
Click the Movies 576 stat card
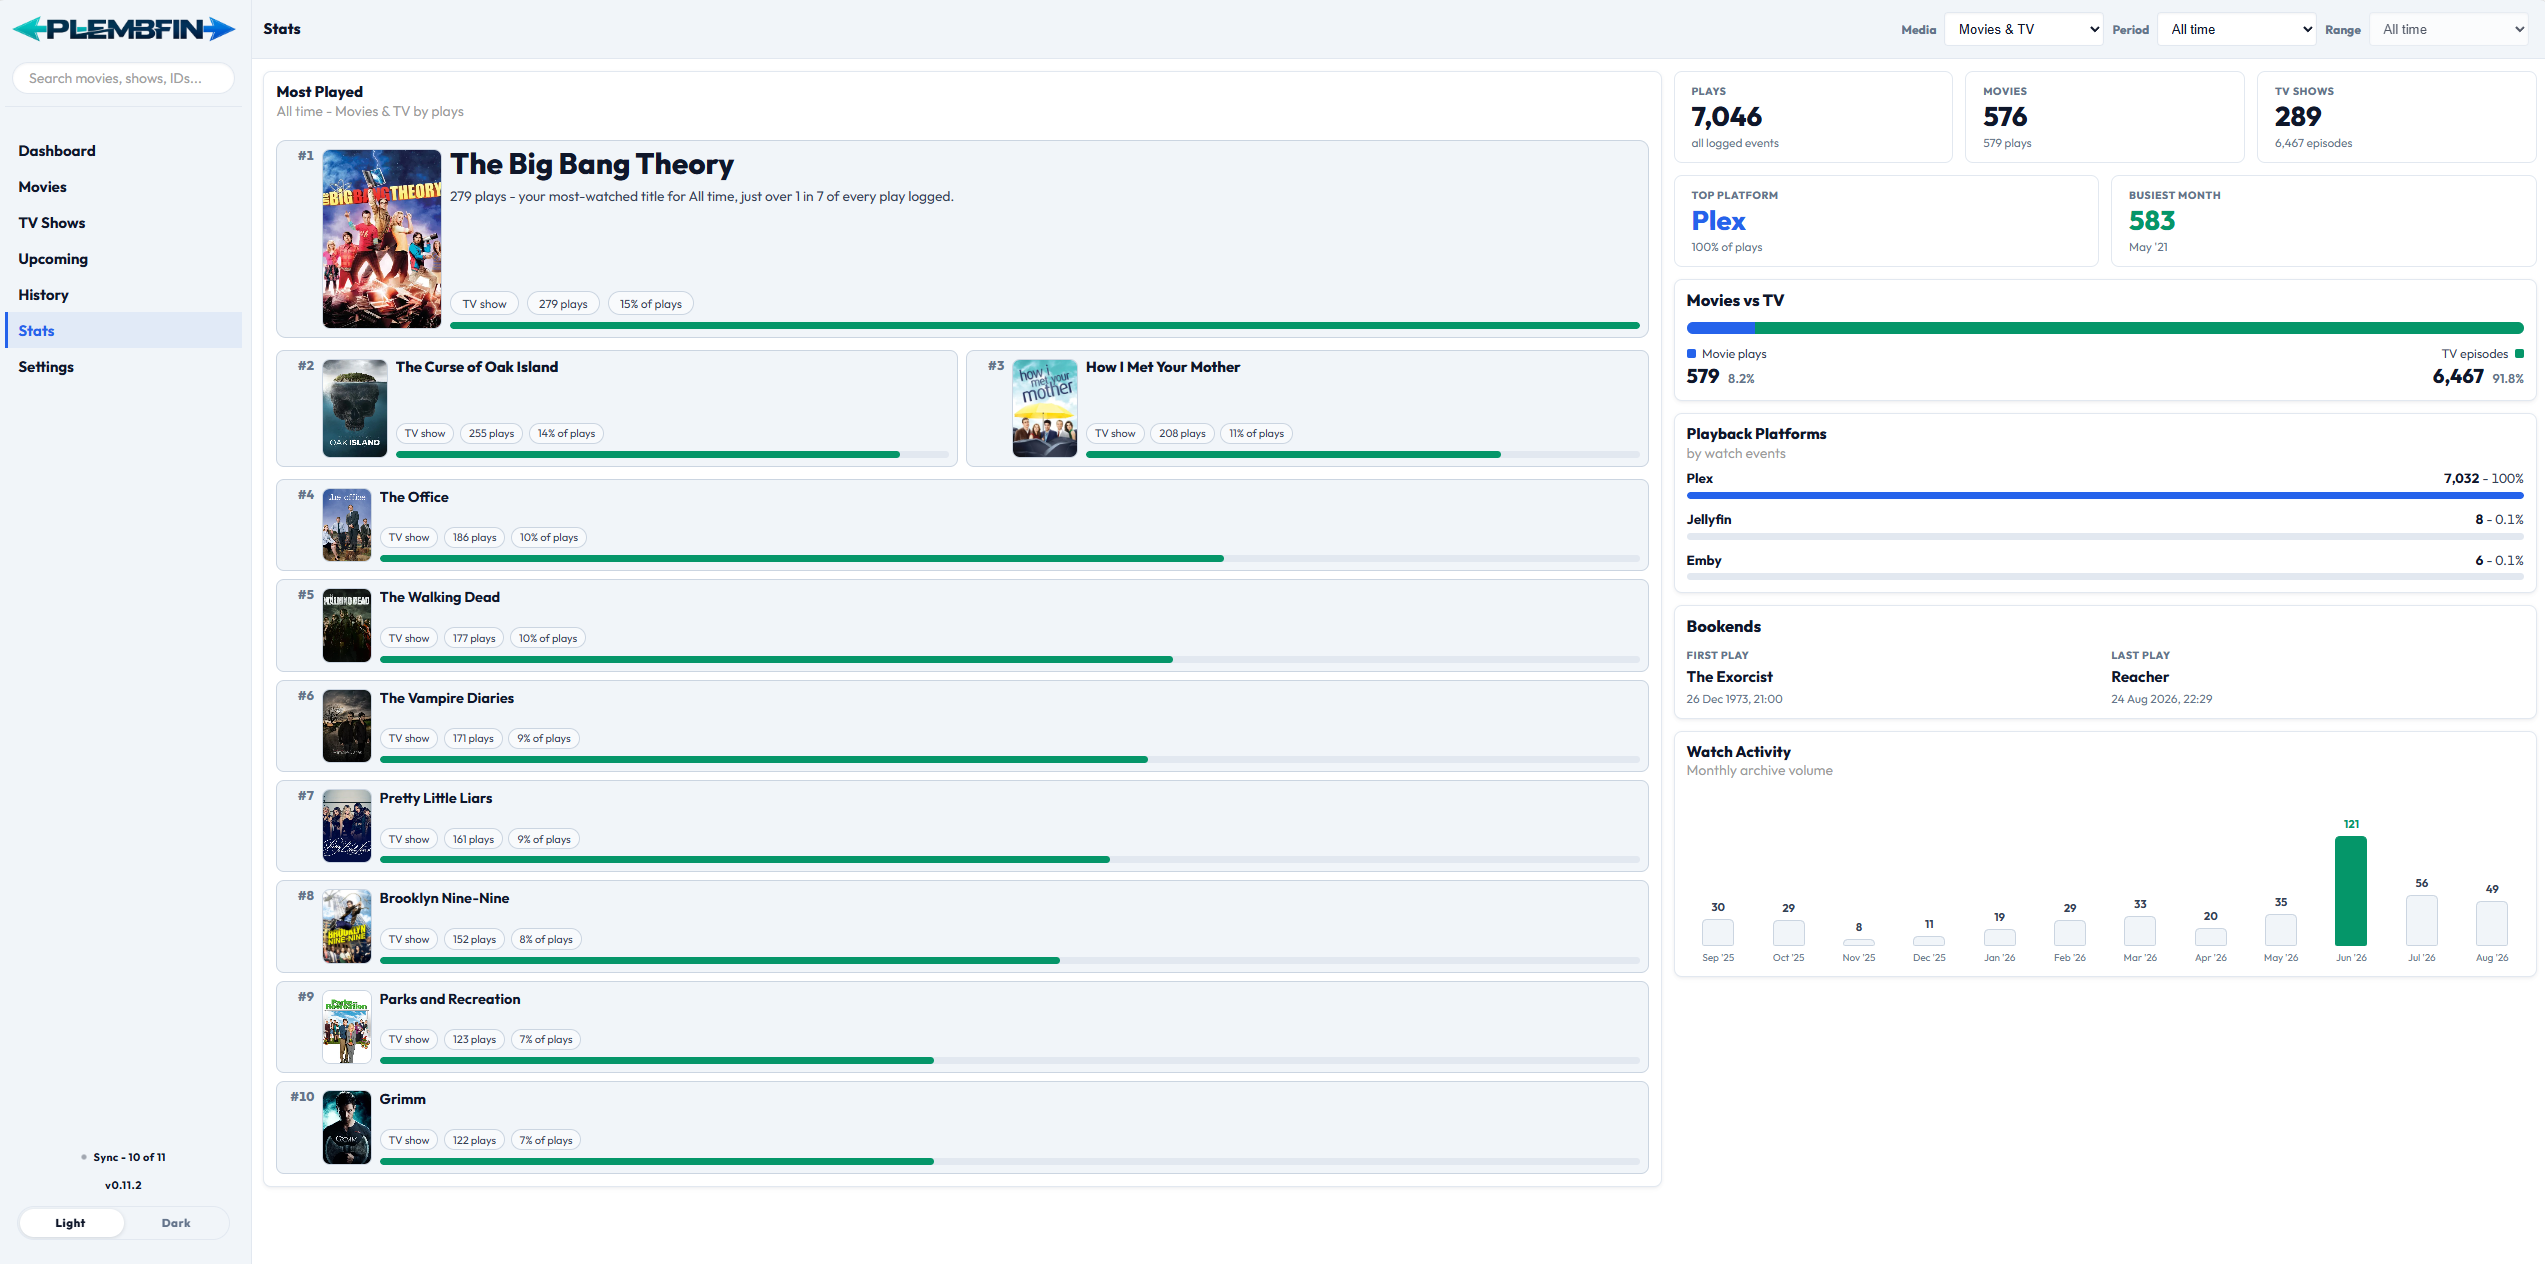tap(2105, 117)
